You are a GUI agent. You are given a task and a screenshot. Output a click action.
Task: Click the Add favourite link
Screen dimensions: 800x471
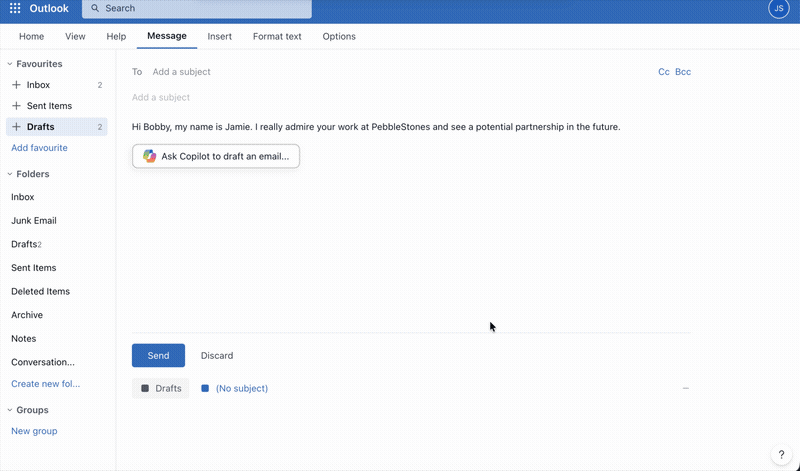(39, 148)
